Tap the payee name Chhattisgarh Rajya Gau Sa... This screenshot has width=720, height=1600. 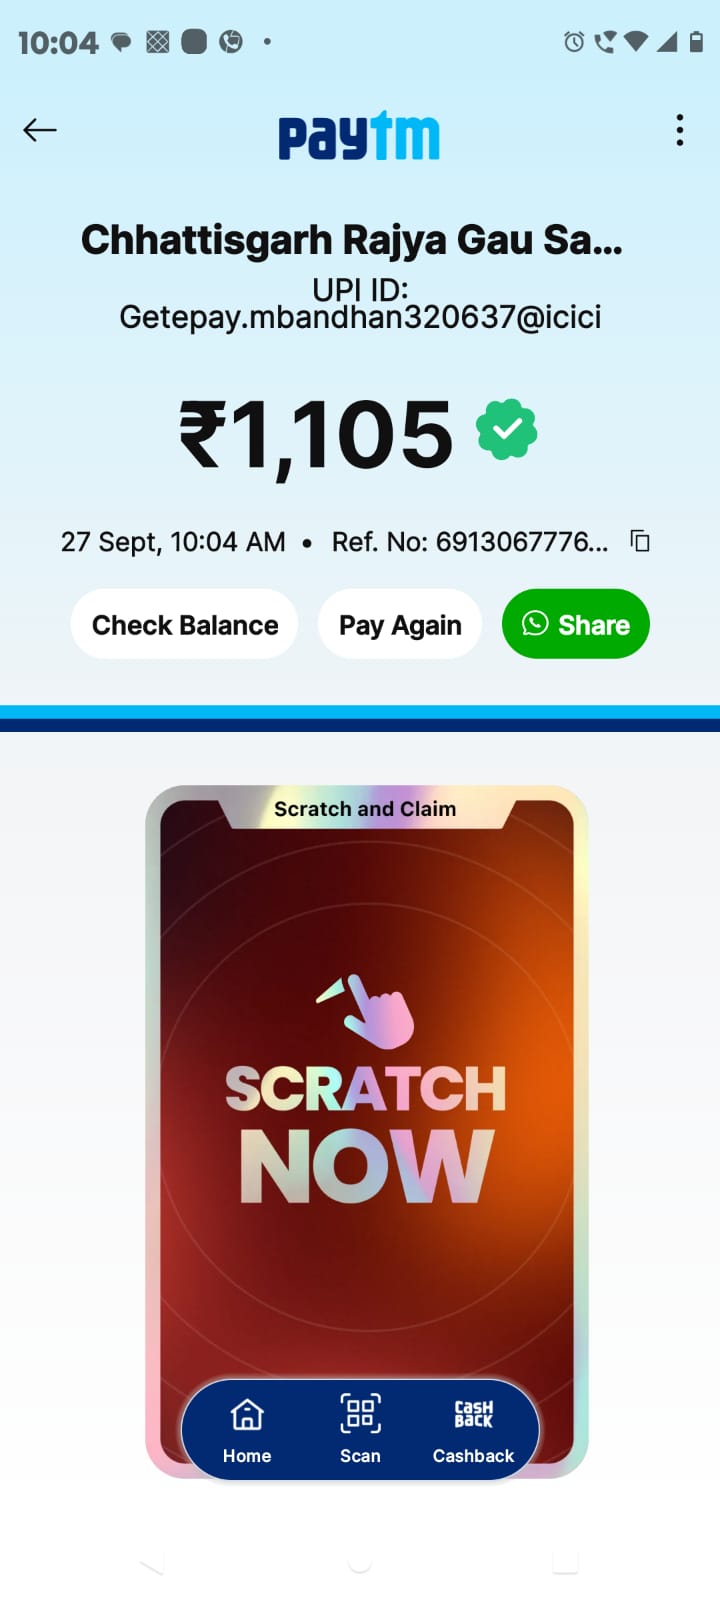[352, 240]
